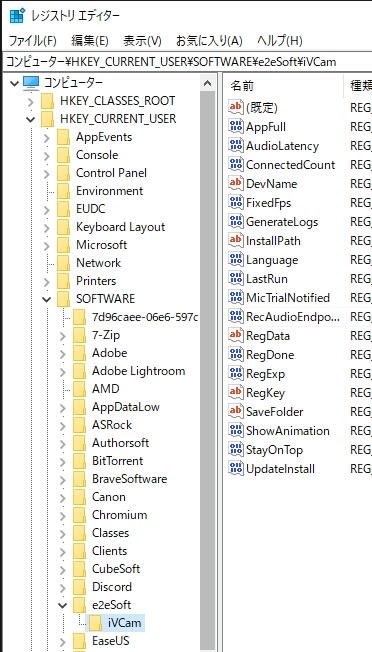Open the ヘルプ(H) menu

click(279, 41)
